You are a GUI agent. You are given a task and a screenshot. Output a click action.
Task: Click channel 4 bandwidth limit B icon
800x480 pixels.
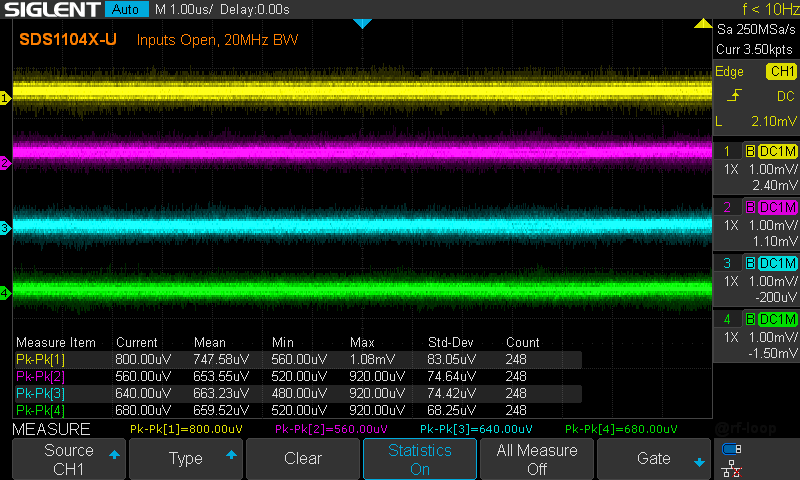[750, 320]
